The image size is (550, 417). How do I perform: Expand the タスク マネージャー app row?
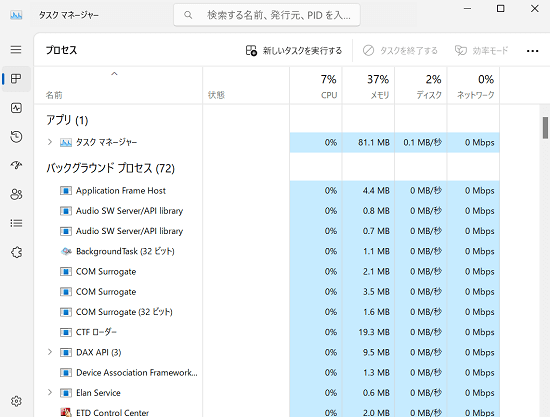tap(50, 142)
